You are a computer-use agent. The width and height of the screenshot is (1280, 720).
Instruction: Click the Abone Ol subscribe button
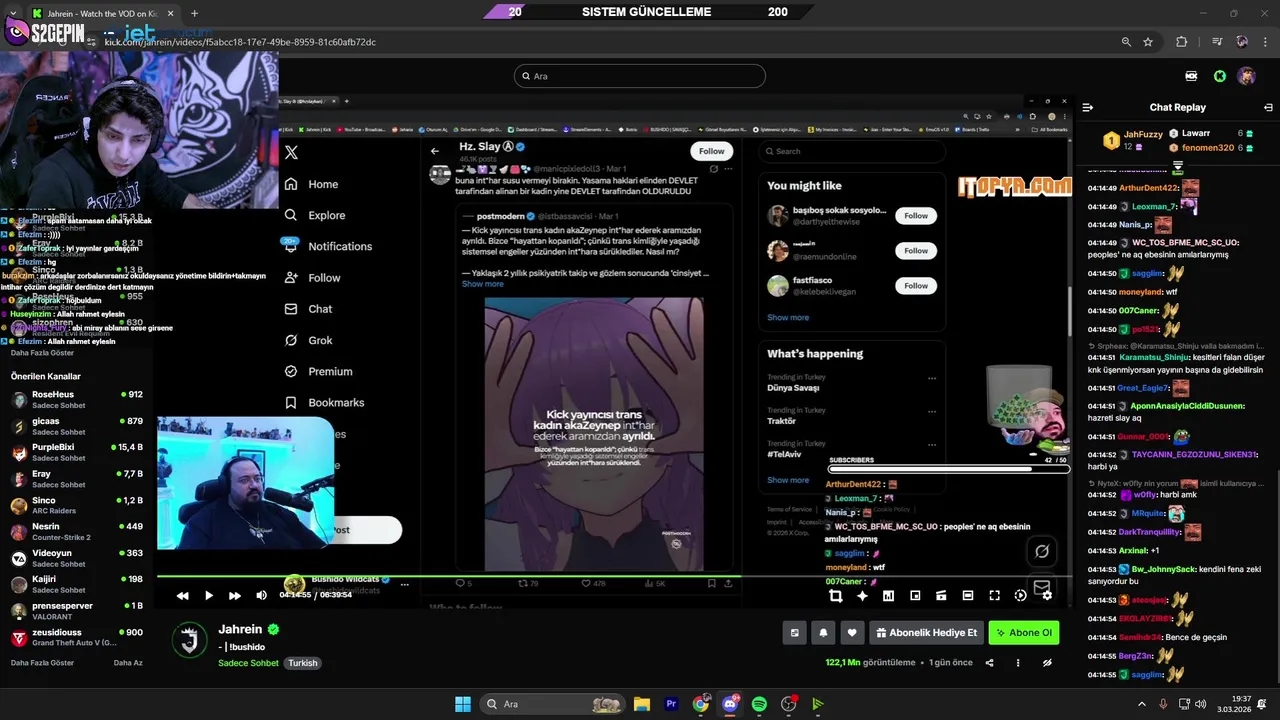click(1023, 633)
